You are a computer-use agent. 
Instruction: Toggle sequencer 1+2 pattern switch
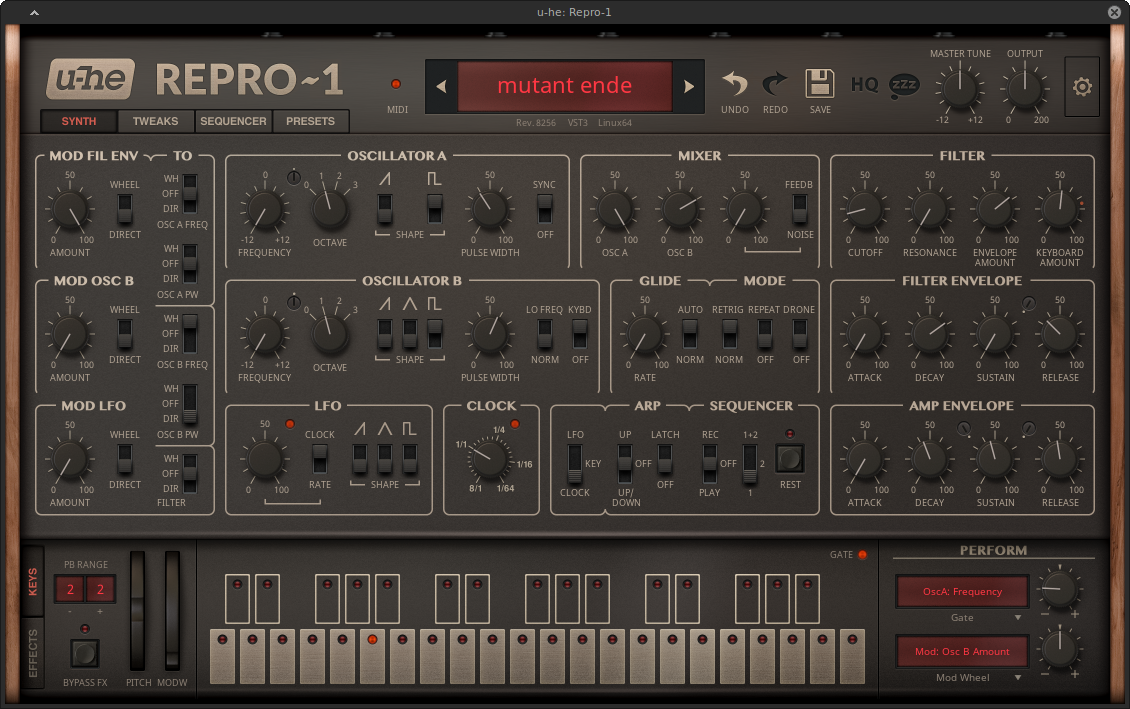(749, 464)
